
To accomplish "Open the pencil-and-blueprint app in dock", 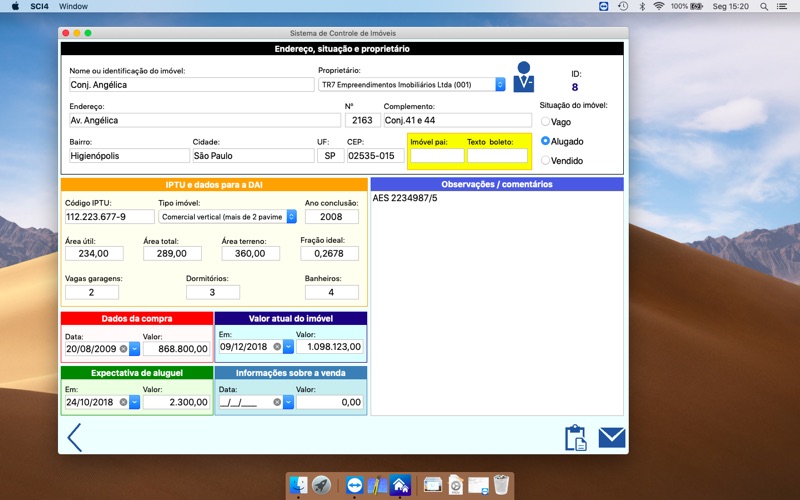I will [377, 485].
